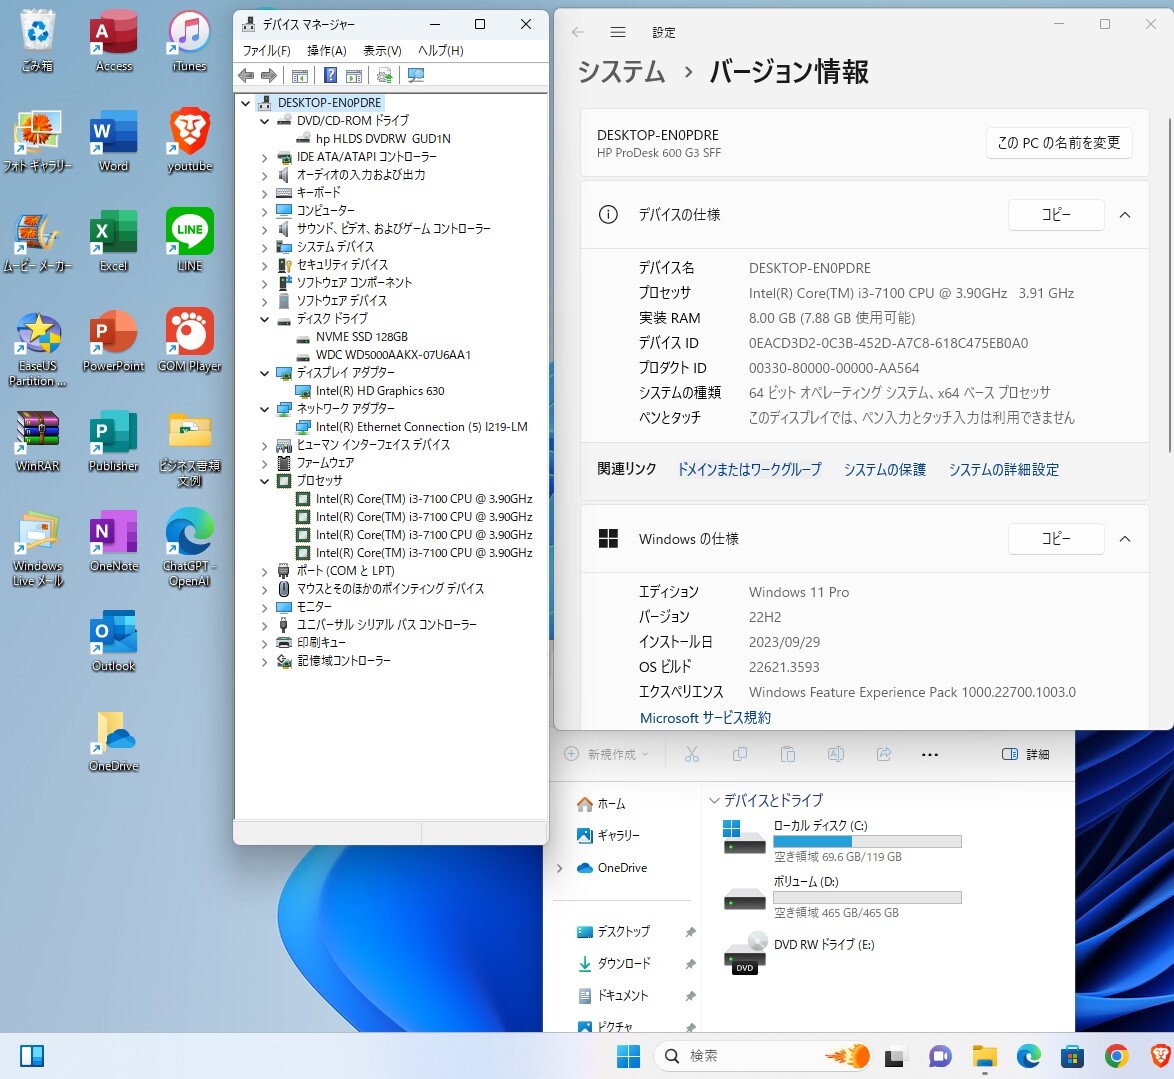Screen dimensions: 1174x1079
Task: Collapse the デバイスの仕様 section chevron
Action: pyautogui.click(x=1125, y=215)
